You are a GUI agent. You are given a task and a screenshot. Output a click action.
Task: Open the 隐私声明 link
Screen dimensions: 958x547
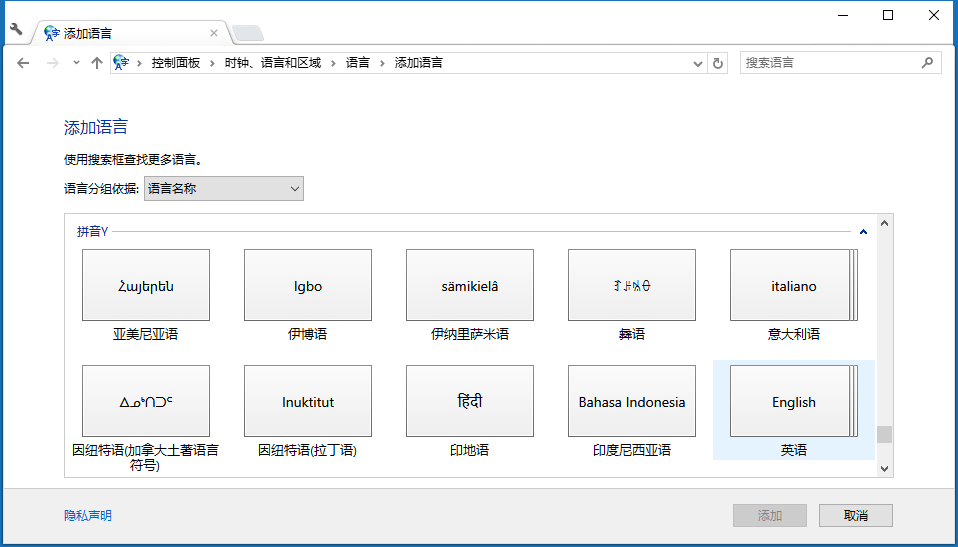coord(88,515)
